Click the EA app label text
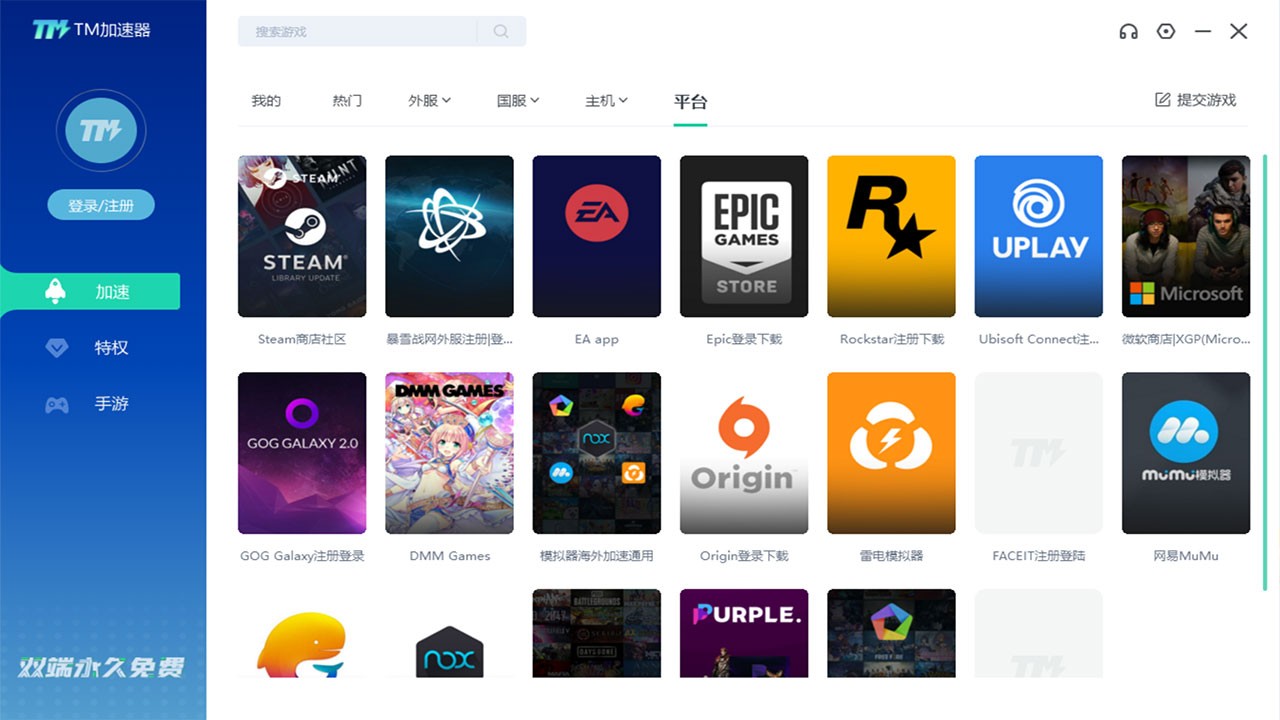Screen dimensions: 1280x720 pos(597,339)
